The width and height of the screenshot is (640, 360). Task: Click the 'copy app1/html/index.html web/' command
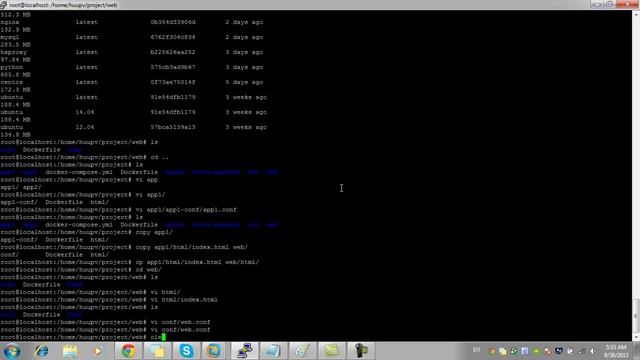(191, 247)
